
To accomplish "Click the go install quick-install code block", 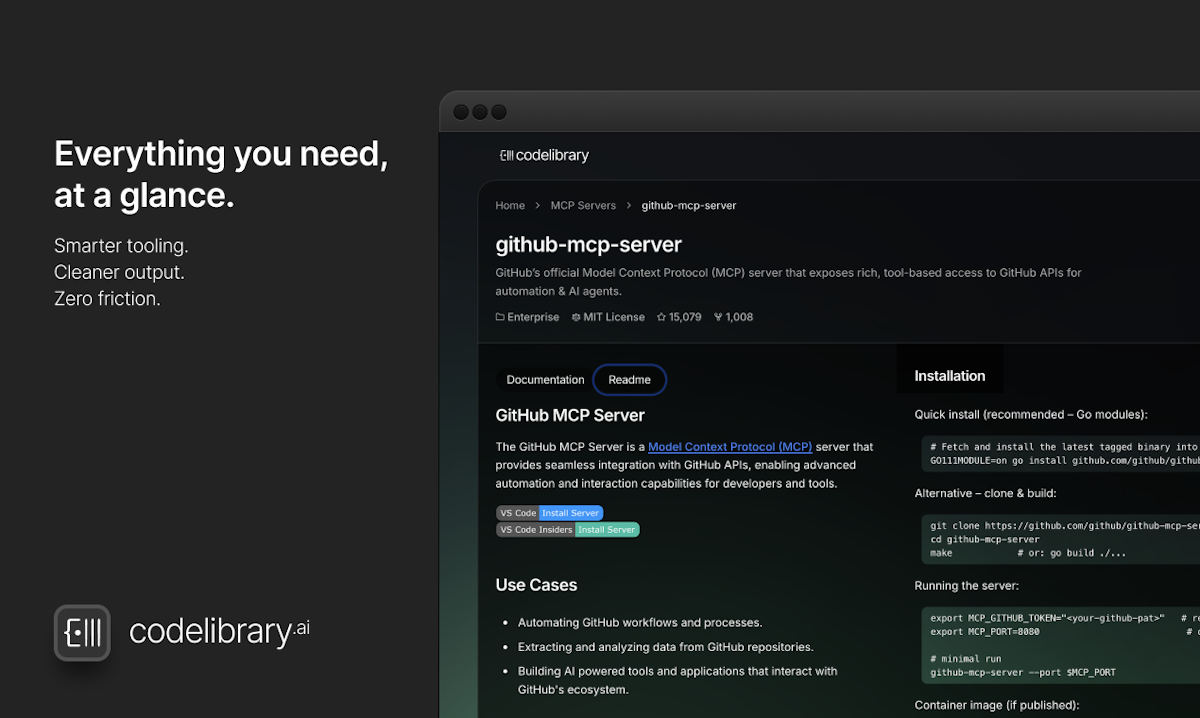I will click(1061, 454).
